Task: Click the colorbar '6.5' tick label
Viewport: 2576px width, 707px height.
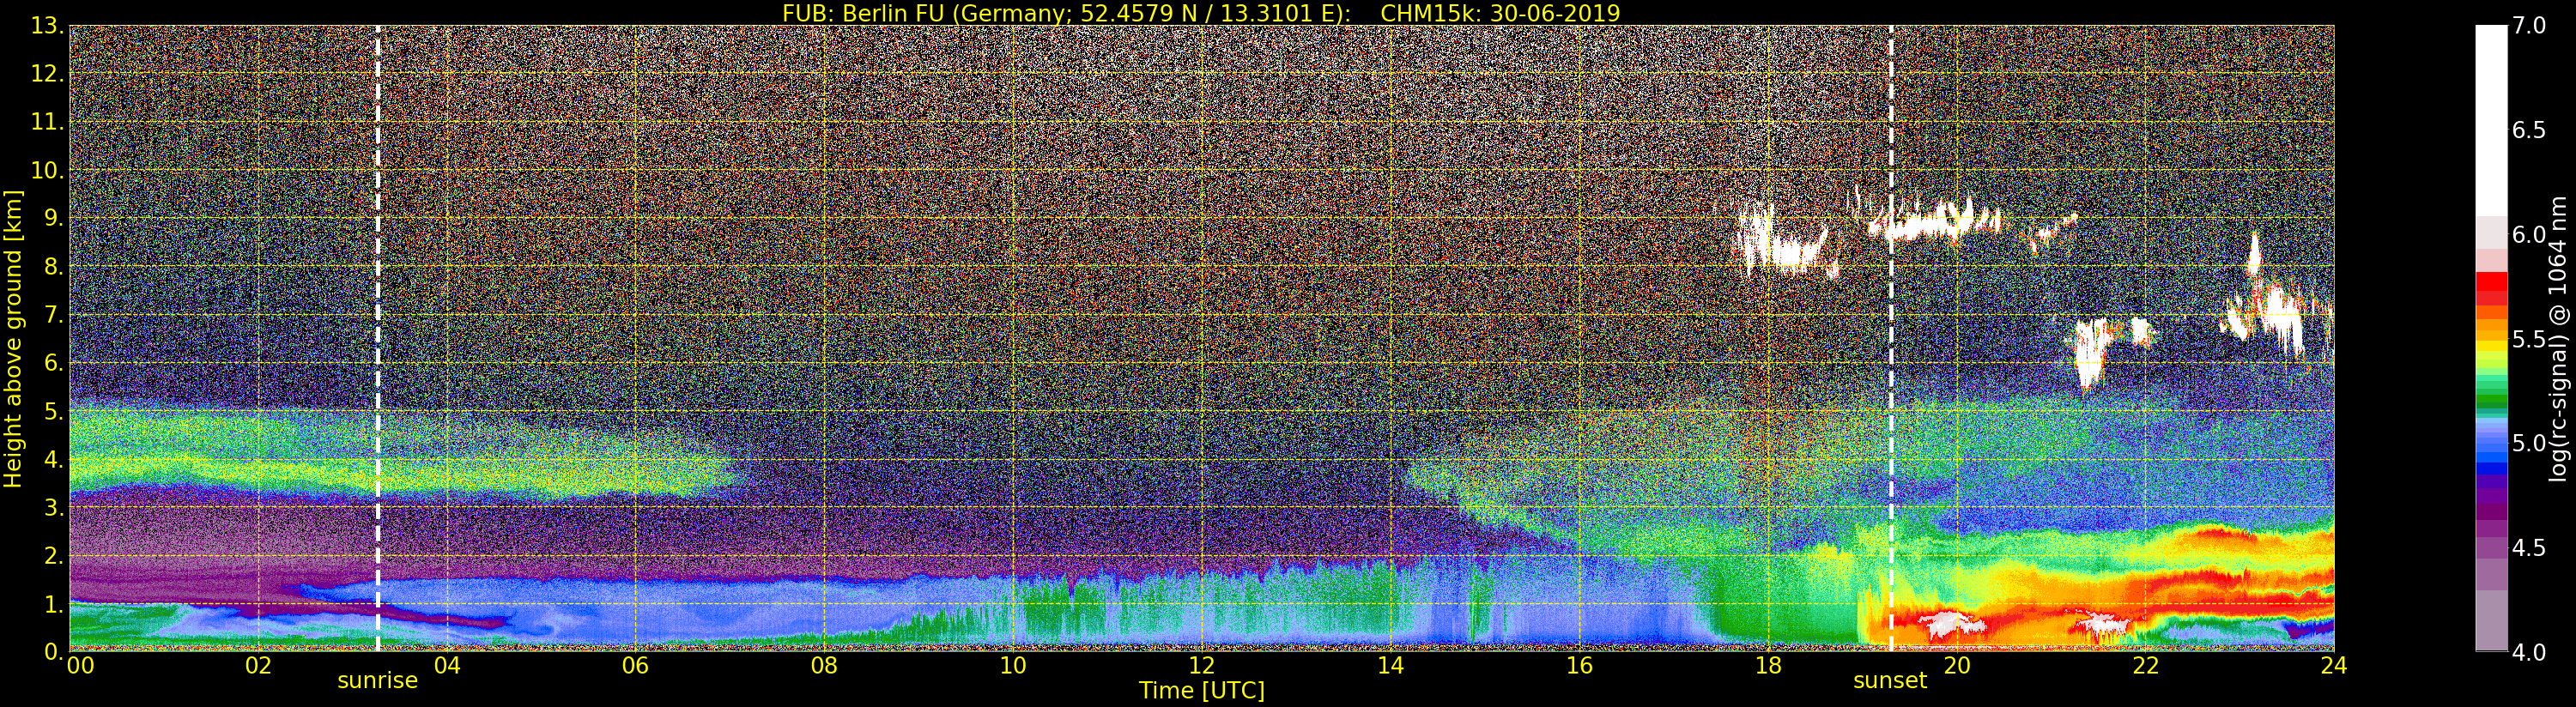Action: pos(2529,130)
